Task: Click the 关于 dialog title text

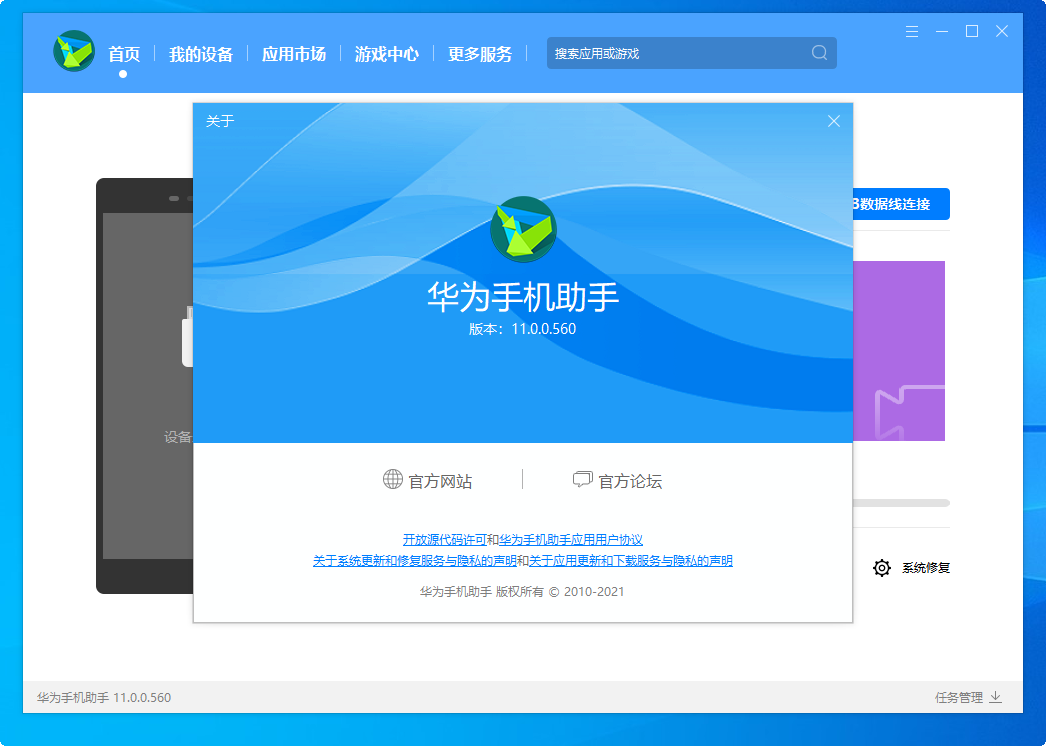Action: click(220, 121)
